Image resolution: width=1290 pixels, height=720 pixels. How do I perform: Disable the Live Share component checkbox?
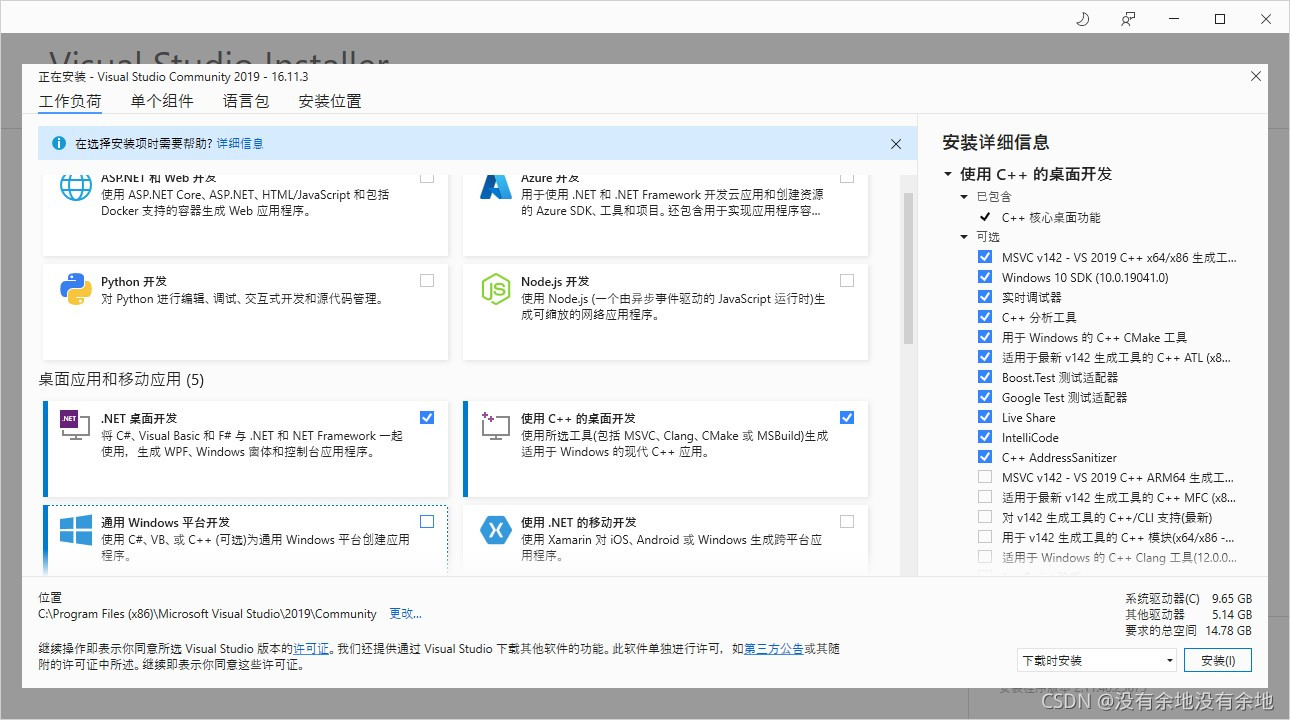[984, 417]
